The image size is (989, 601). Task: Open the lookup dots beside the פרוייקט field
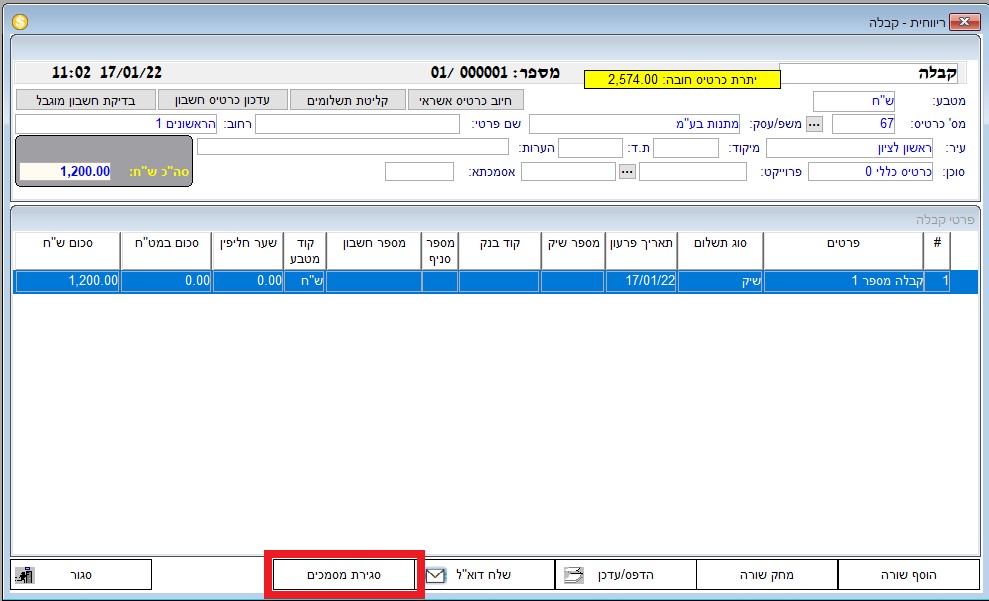(x=627, y=172)
